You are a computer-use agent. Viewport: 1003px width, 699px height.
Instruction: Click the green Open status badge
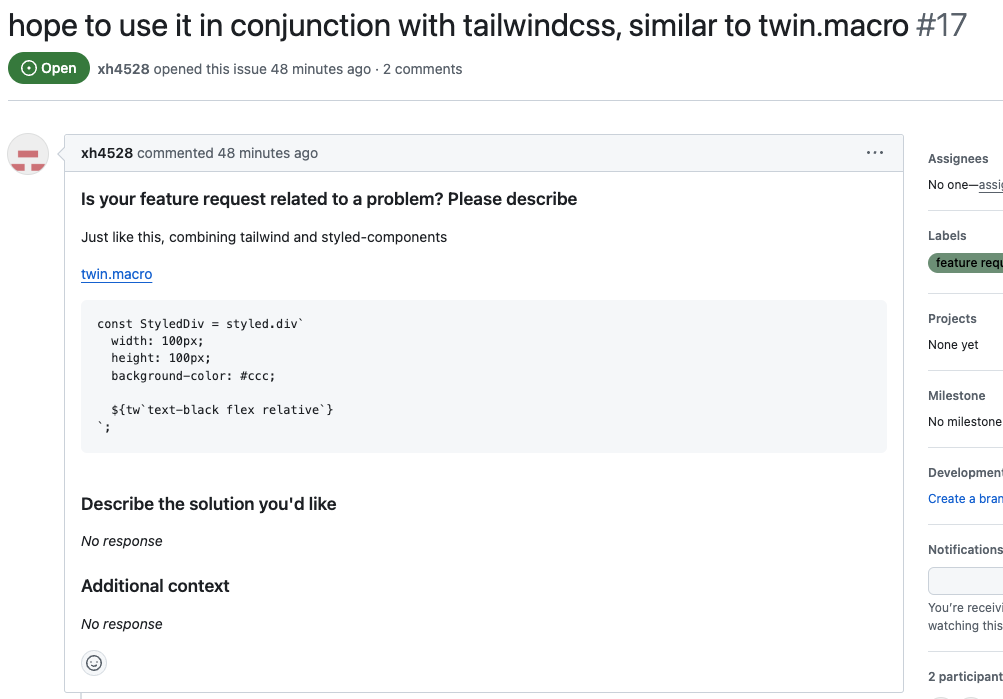click(49, 69)
